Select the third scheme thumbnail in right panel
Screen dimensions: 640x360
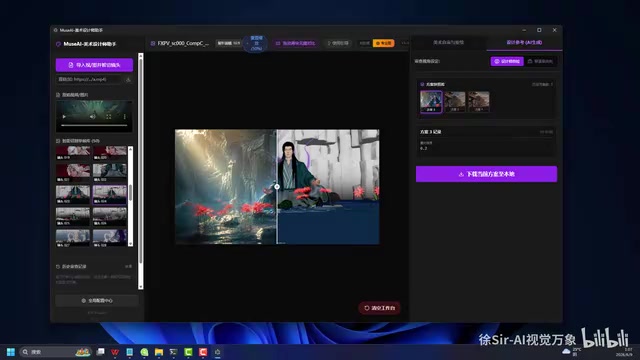point(479,102)
